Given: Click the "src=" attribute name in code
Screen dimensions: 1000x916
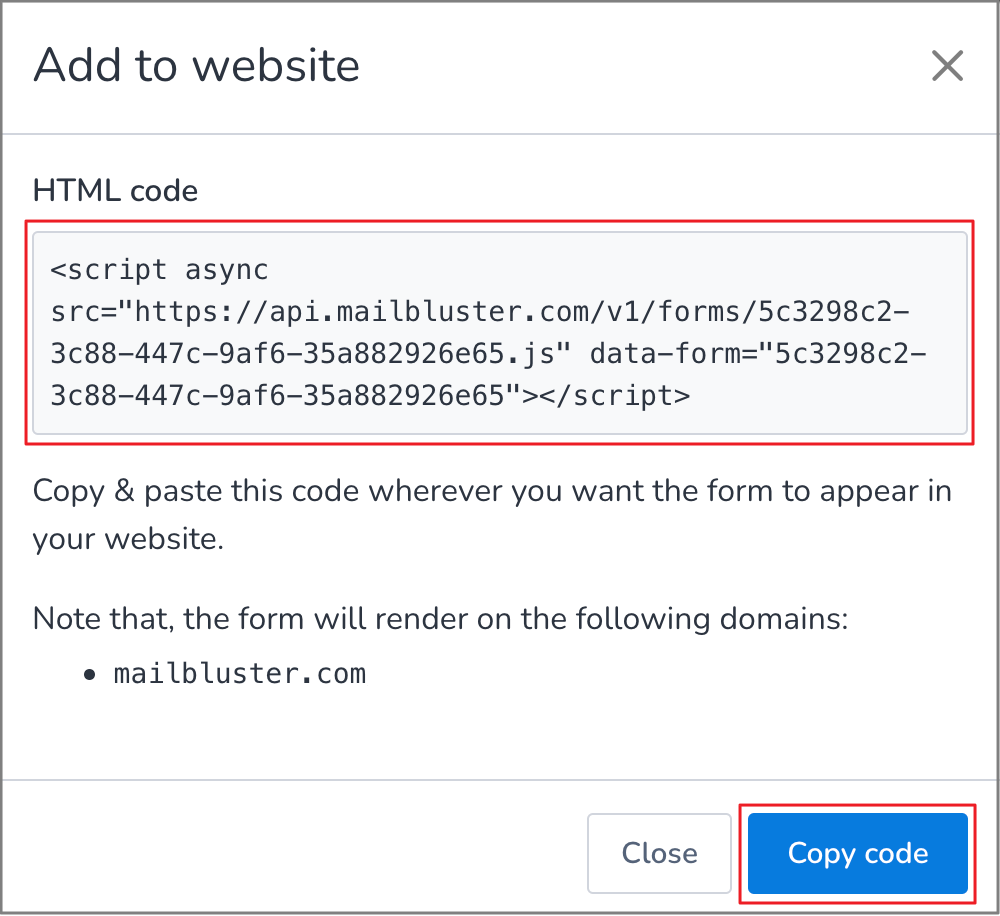Looking at the screenshot, I should pos(84,312).
